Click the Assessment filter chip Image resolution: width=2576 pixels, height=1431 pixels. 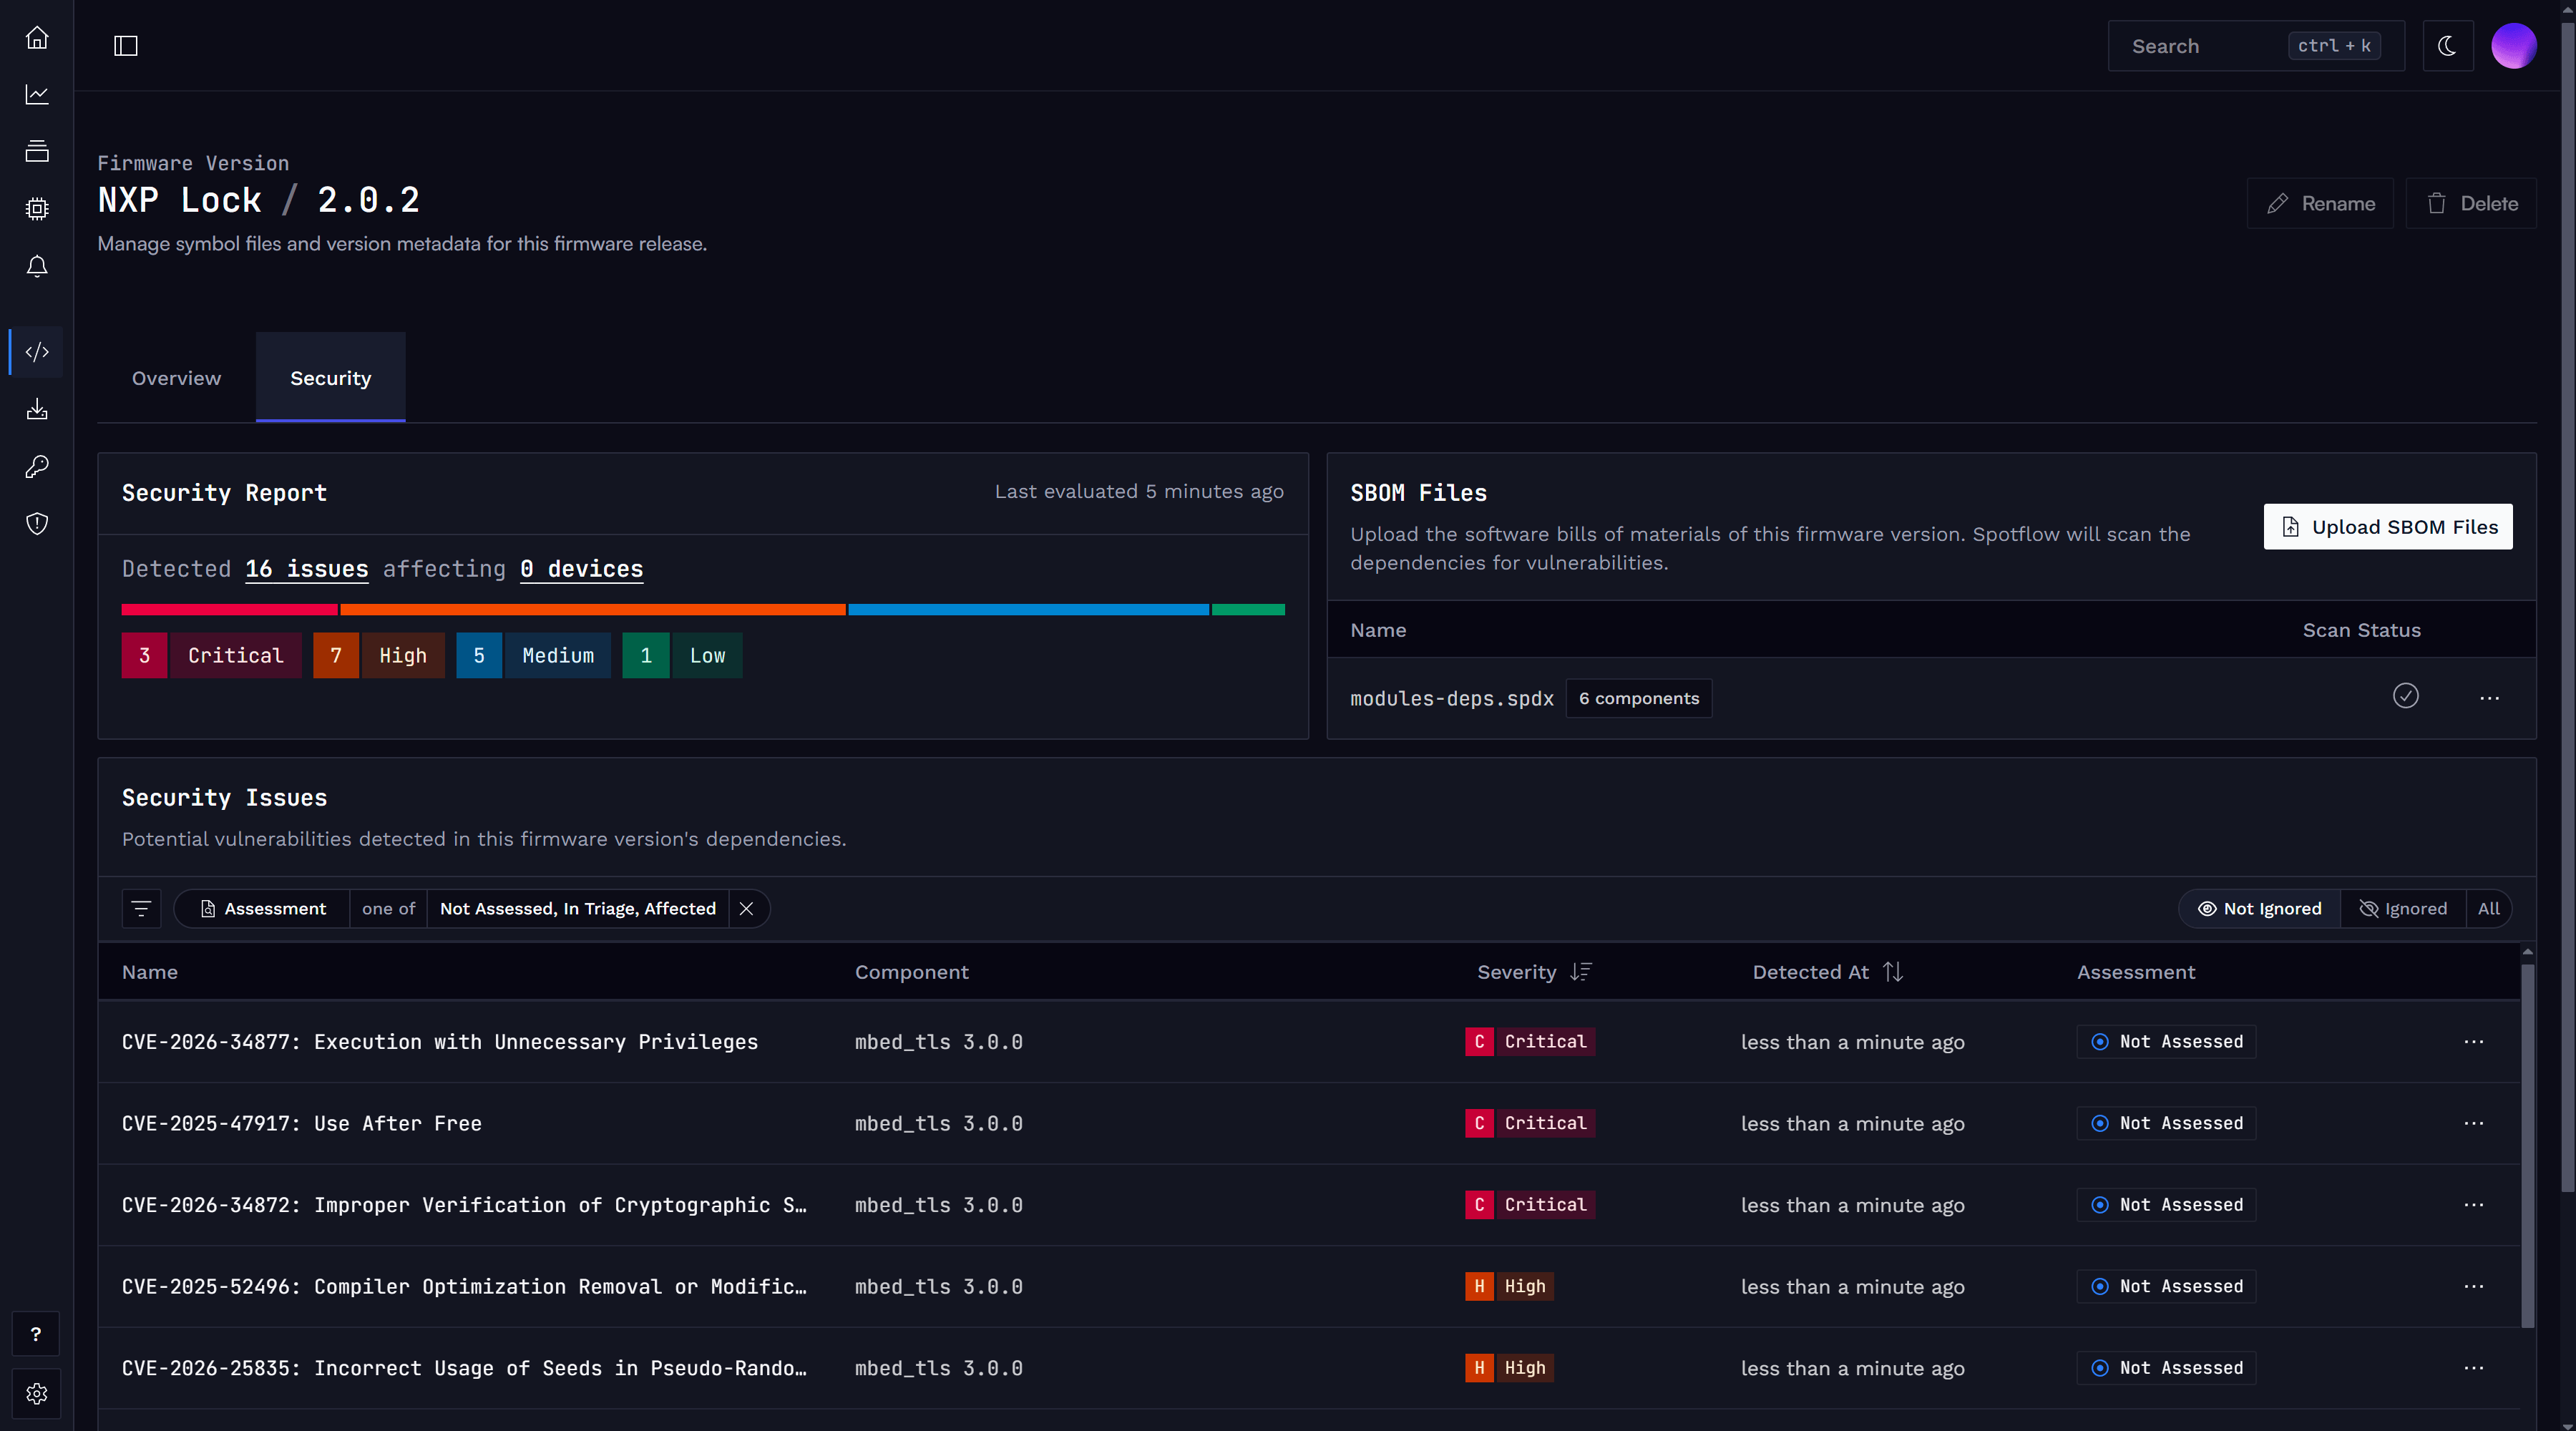(262, 908)
